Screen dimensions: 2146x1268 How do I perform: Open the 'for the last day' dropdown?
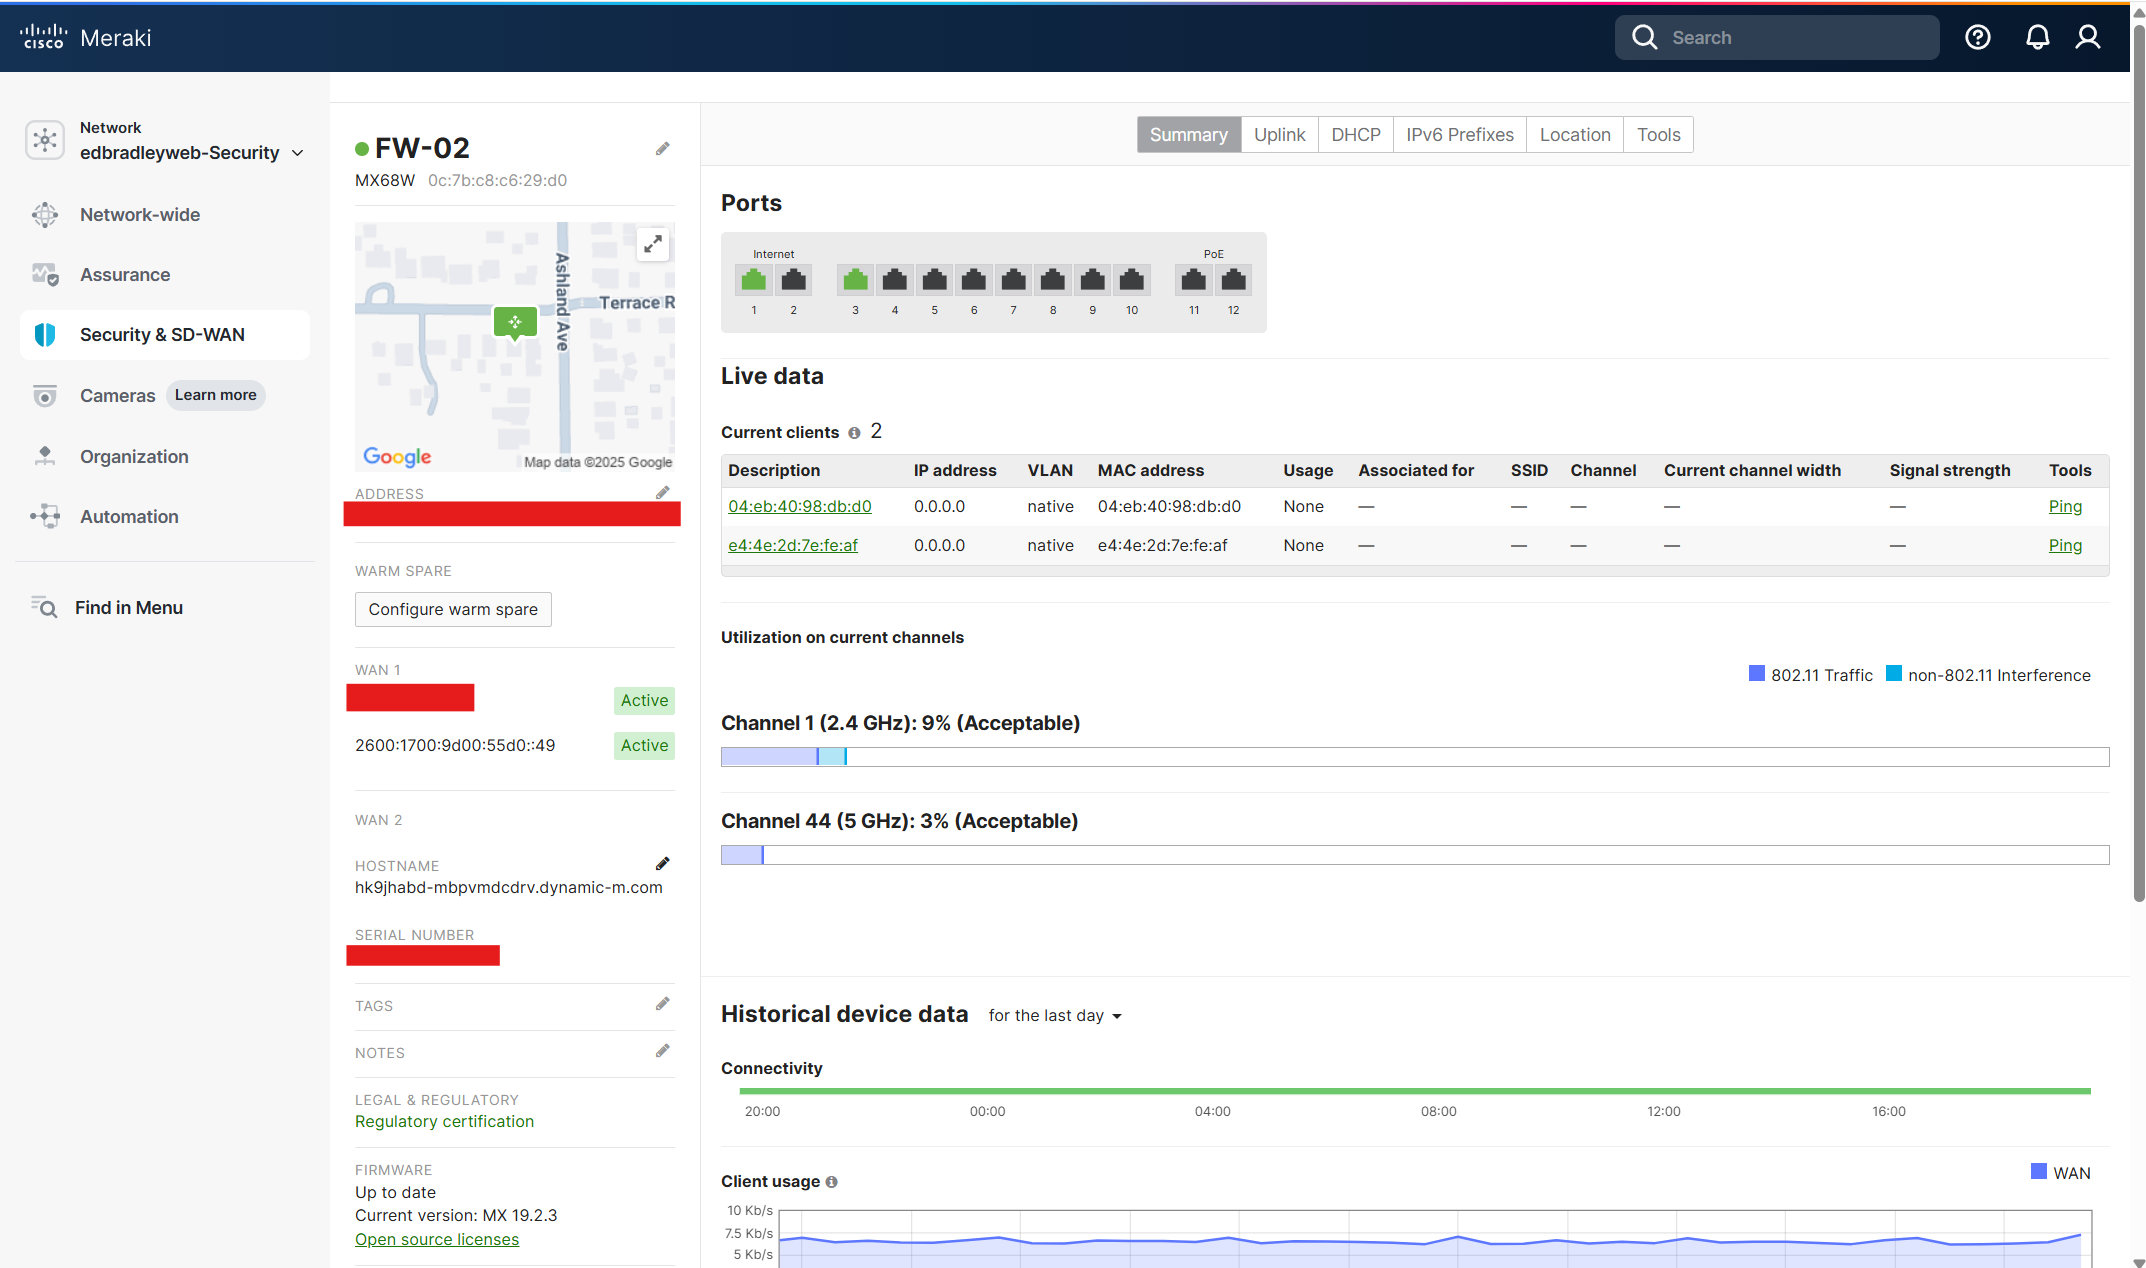coord(1055,1016)
